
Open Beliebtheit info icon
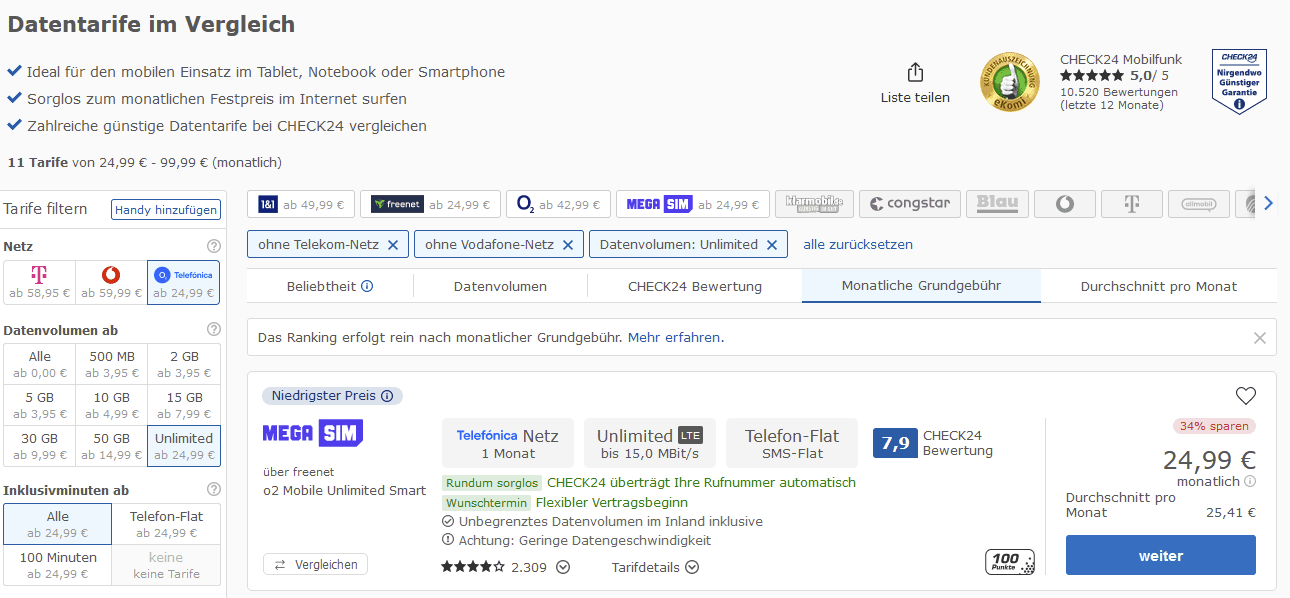tap(367, 286)
